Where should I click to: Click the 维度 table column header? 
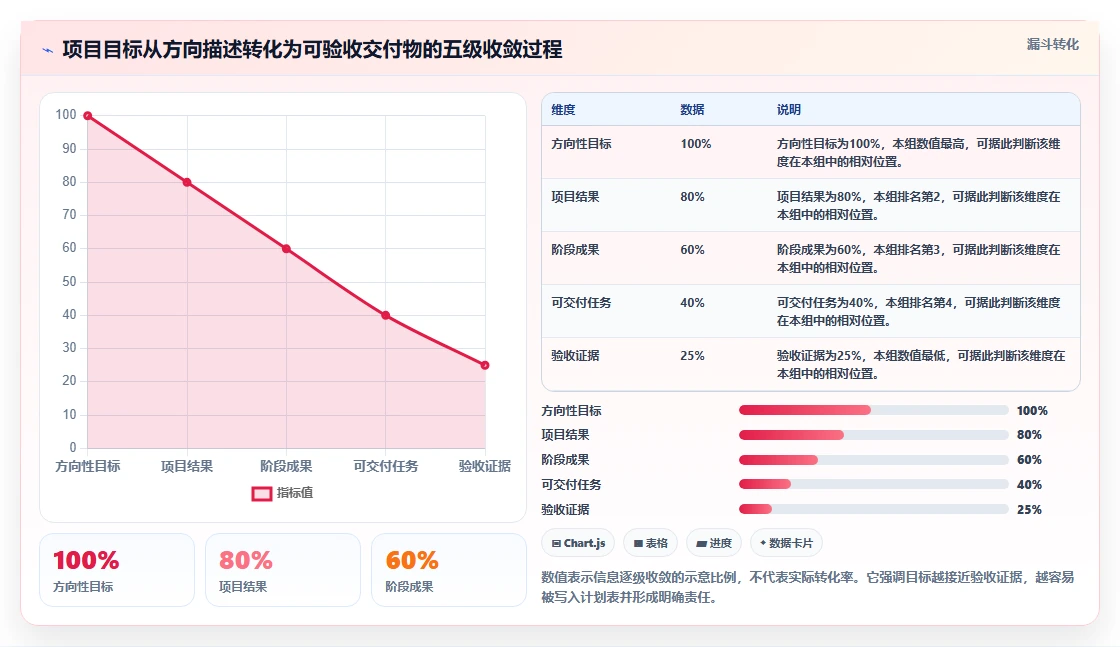coord(563,110)
